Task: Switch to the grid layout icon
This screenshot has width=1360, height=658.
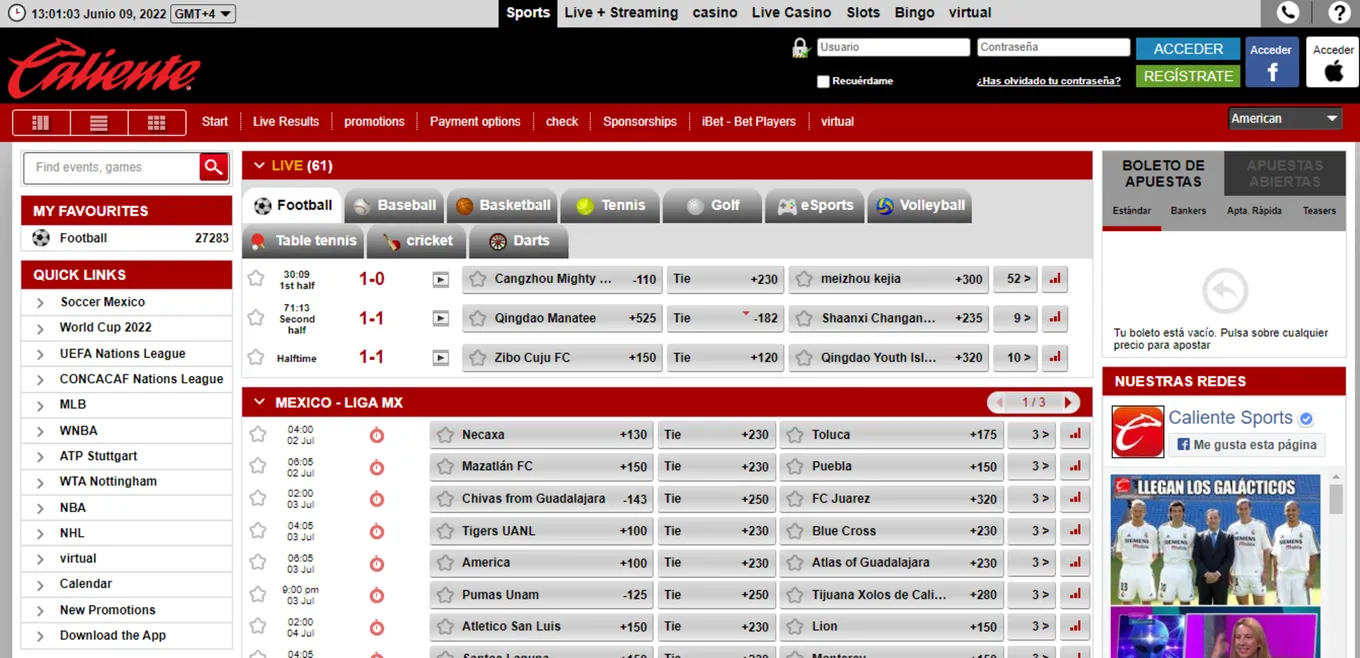Action: pyautogui.click(x=157, y=122)
